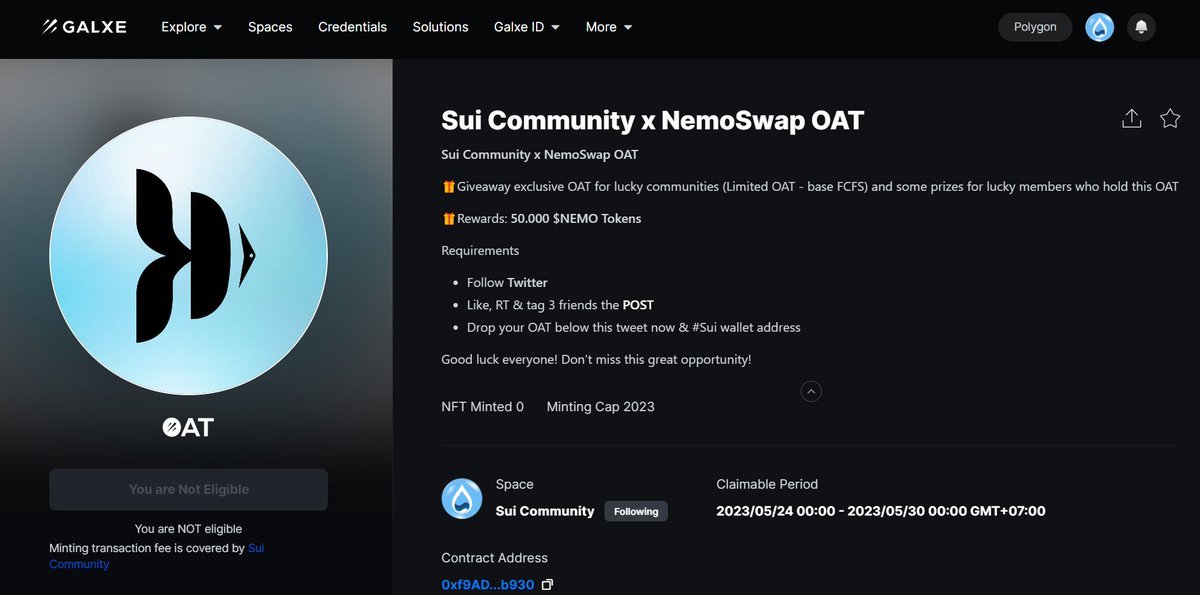The width and height of the screenshot is (1200, 595).
Task: Click the 'Good luck everyone!' line
Action: [596, 359]
